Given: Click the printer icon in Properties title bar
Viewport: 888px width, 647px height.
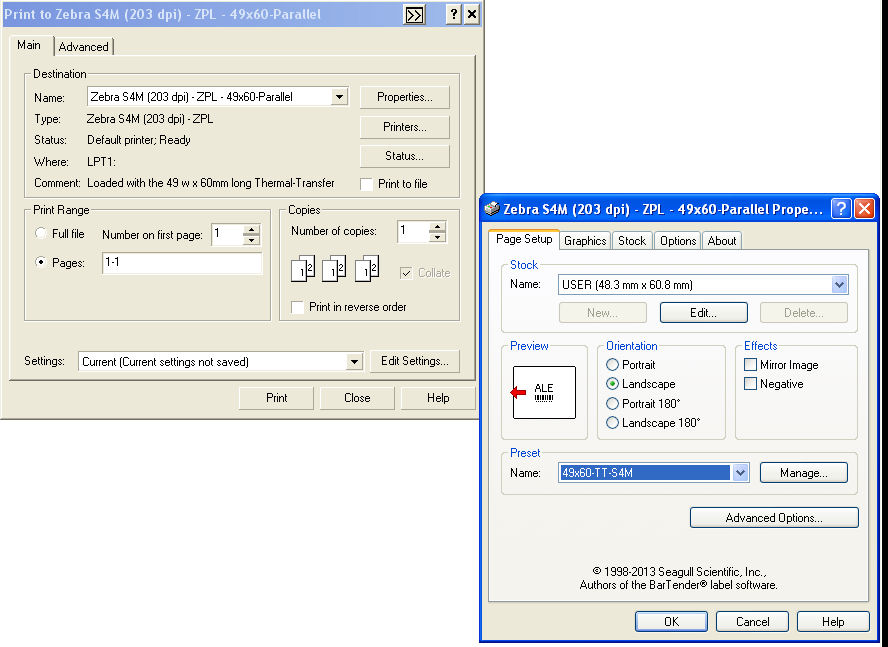Looking at the screenshot, I should pos(492,209).
